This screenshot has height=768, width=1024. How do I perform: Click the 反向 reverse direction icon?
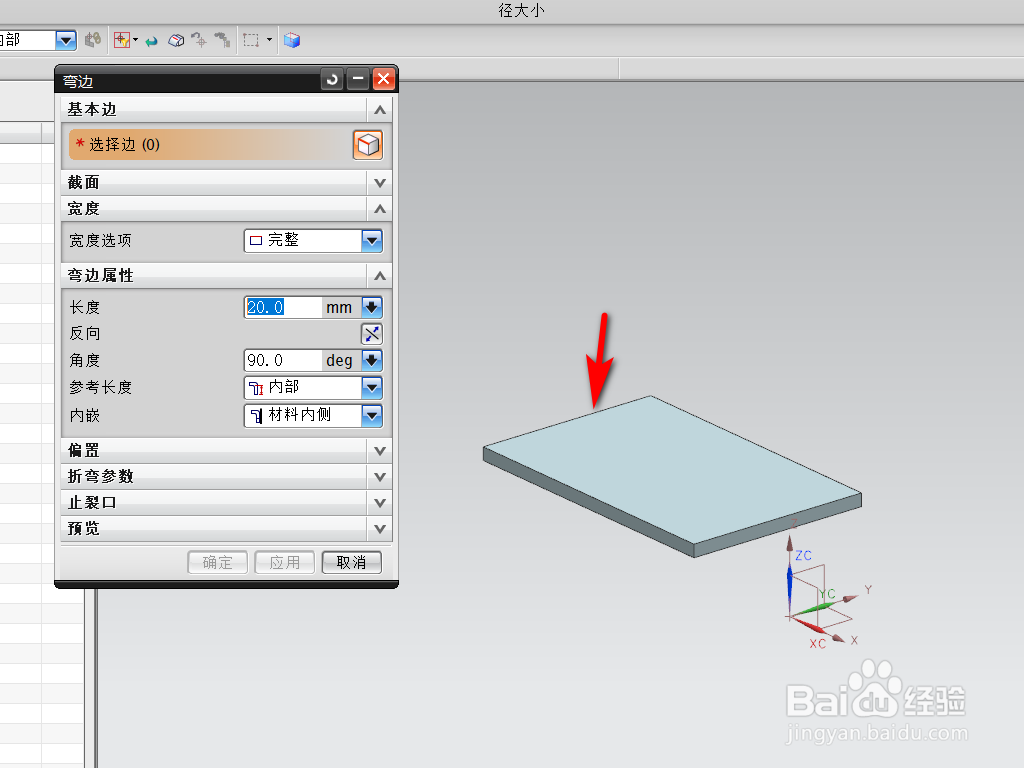pos(372,334)
